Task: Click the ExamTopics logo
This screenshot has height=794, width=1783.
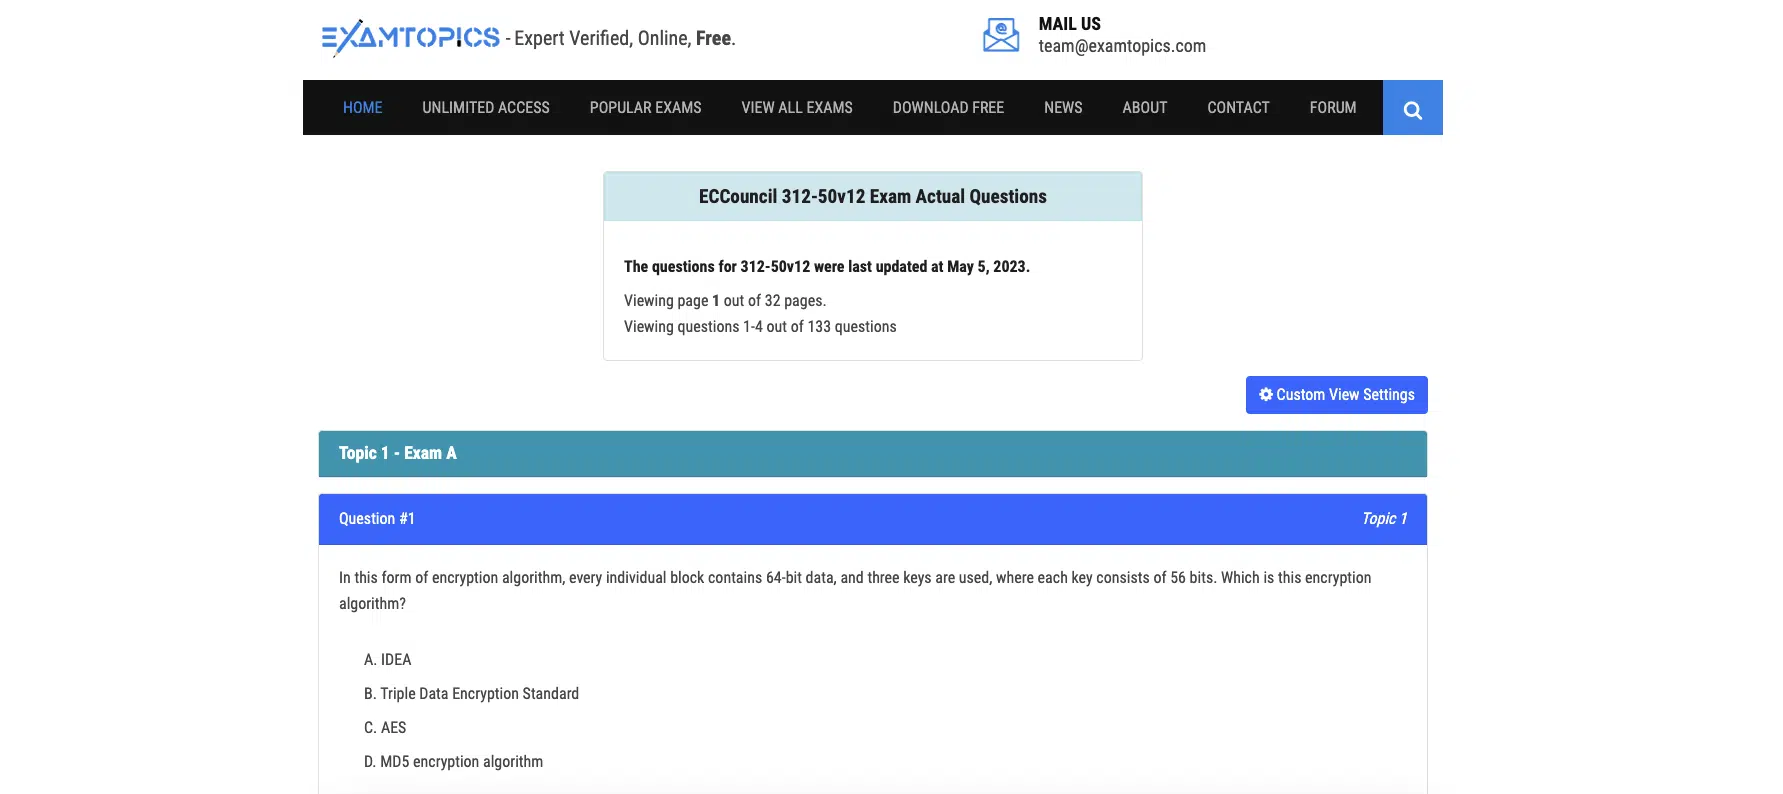Action: (410, 38)
